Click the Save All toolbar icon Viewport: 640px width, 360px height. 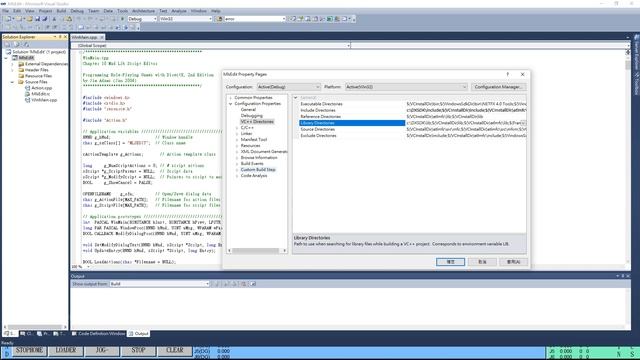pyautogui.click(x=44, y=19)
